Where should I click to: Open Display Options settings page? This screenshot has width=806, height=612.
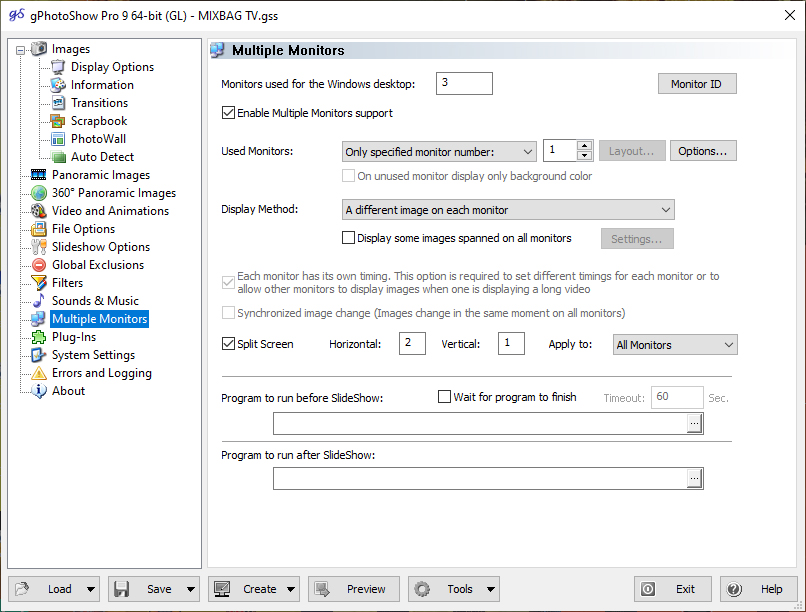pos(112,67)
